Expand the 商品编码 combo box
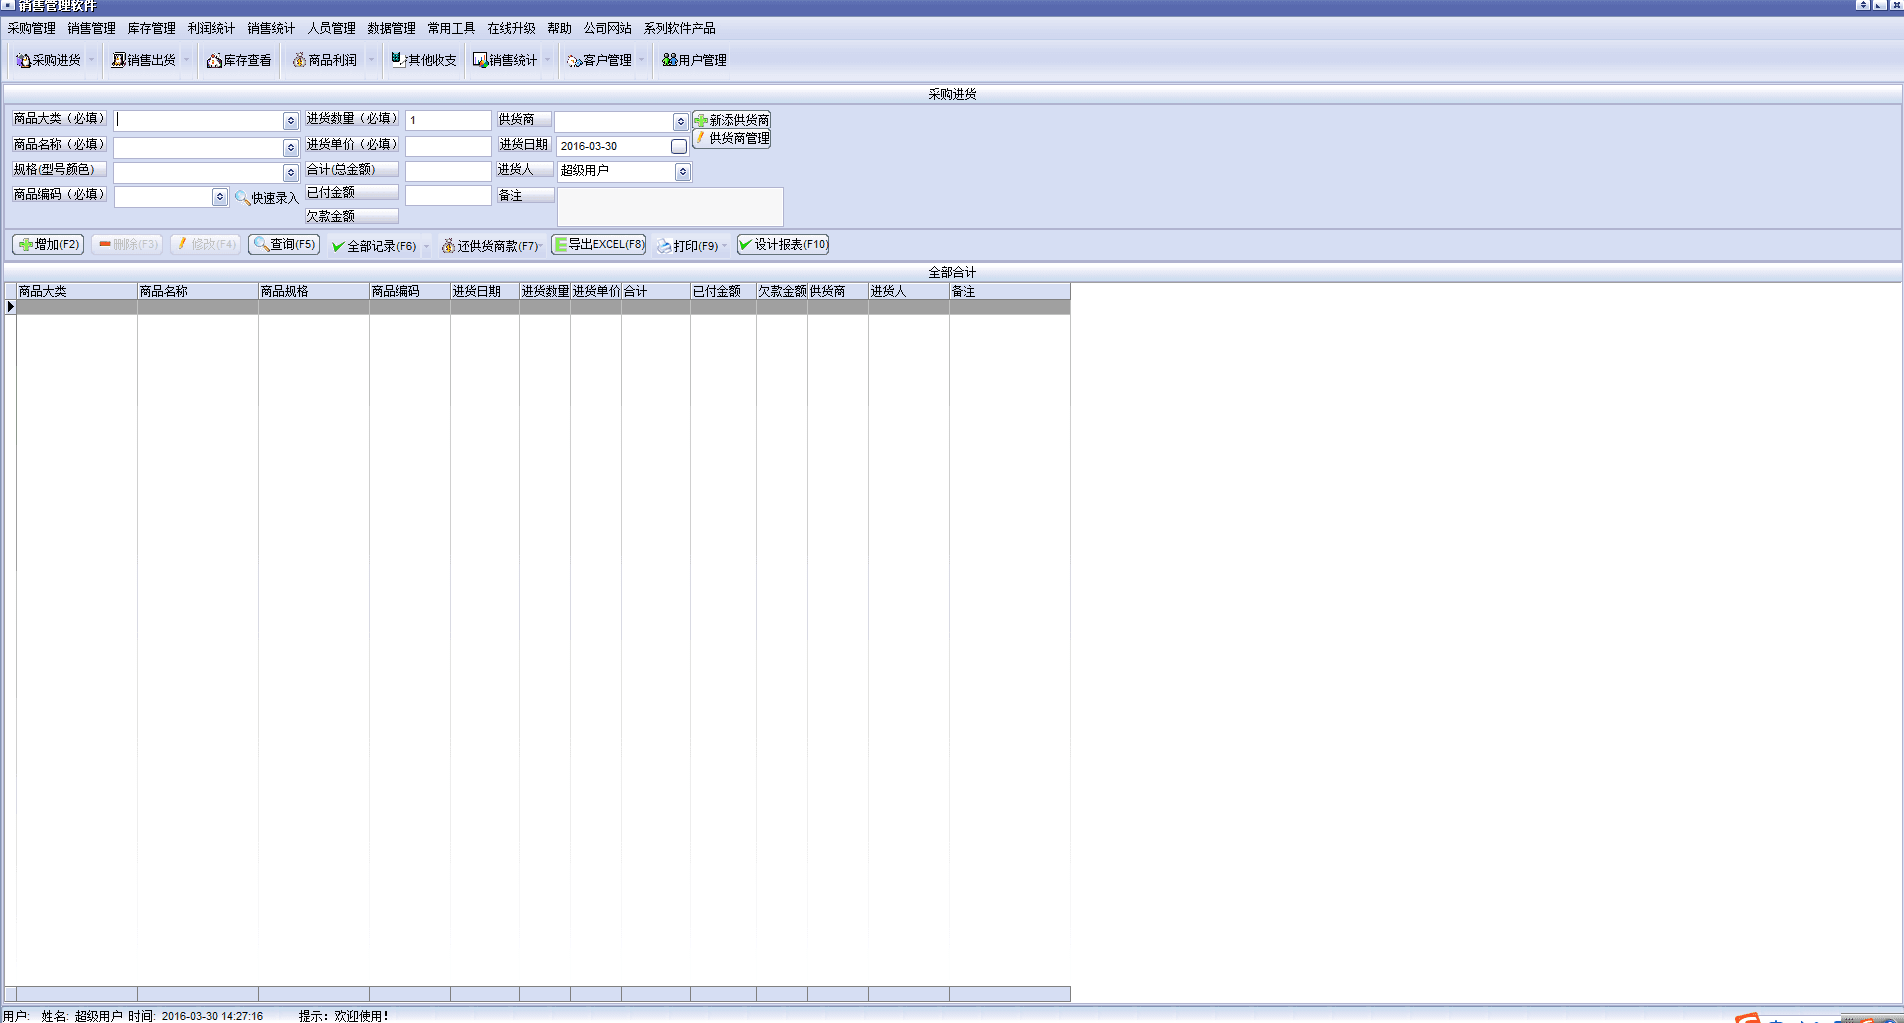Screen dimensions: 1904x1023 (219, 198)
